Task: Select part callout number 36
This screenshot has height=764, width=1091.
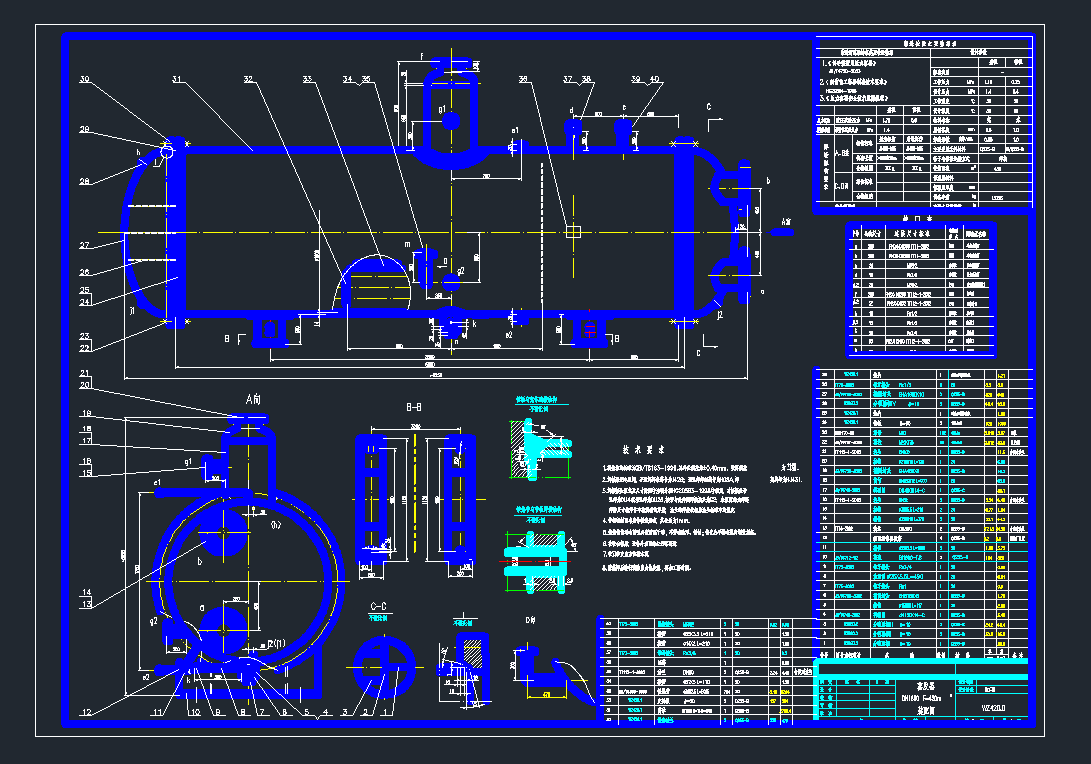Action: (x=523, y=79)
